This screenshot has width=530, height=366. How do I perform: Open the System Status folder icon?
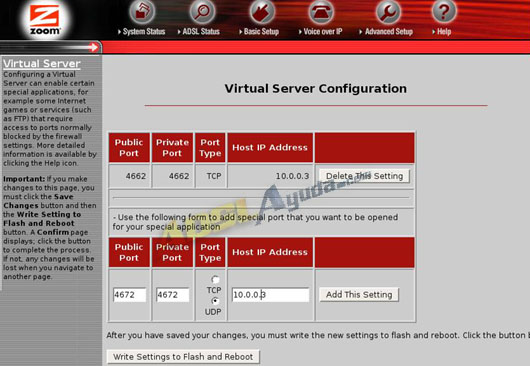142,12
